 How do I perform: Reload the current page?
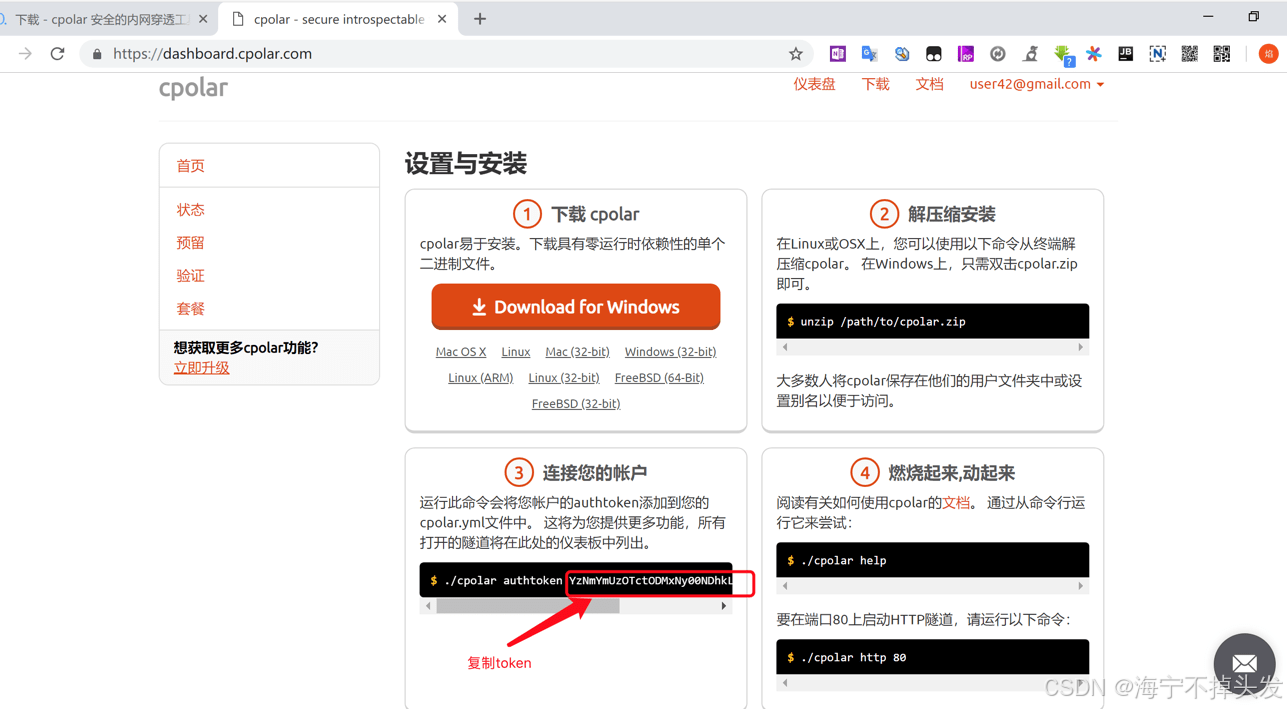(x=57, y=54)
